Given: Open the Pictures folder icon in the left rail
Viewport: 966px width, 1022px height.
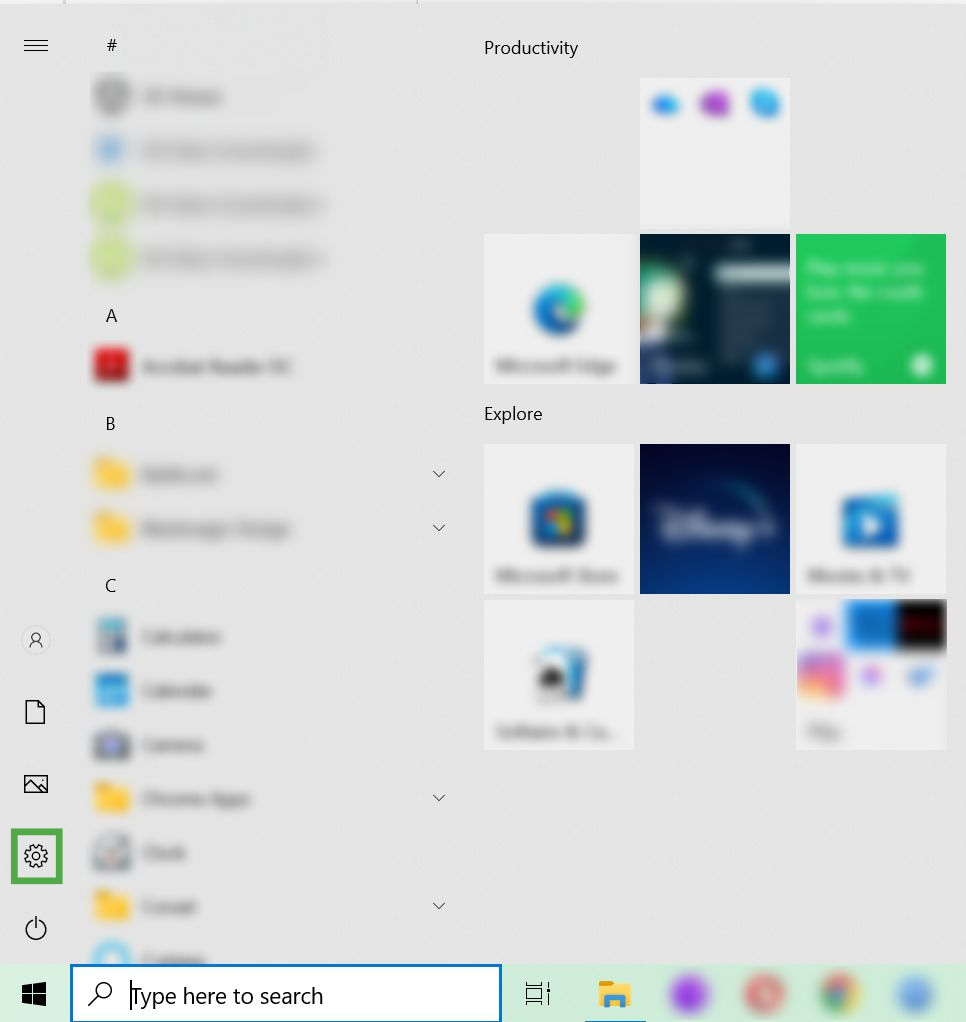Looking at the screenshot, I should tap(36, 783).
